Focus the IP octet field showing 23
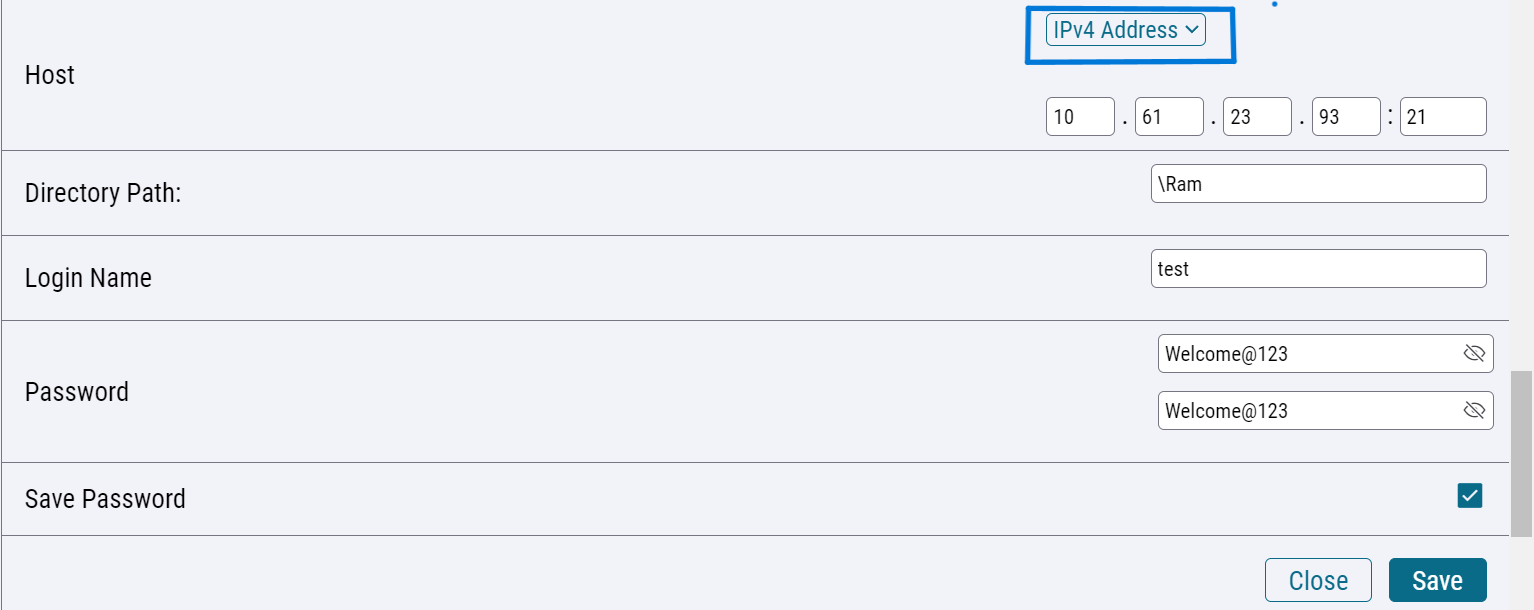This screenshot has width=1534, height=610. tap(1257, 117)
